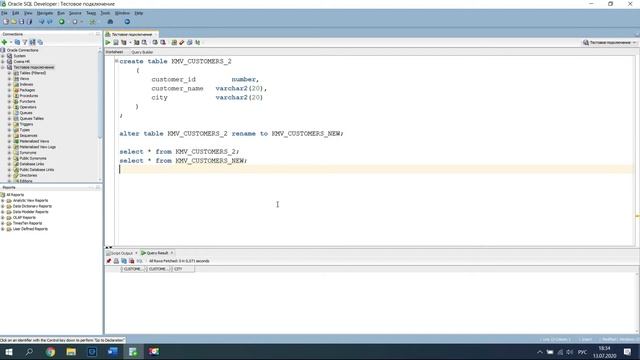Select Public Synonyms in the tree
Screen dimensions: 640x360
[x=33, y=158]
